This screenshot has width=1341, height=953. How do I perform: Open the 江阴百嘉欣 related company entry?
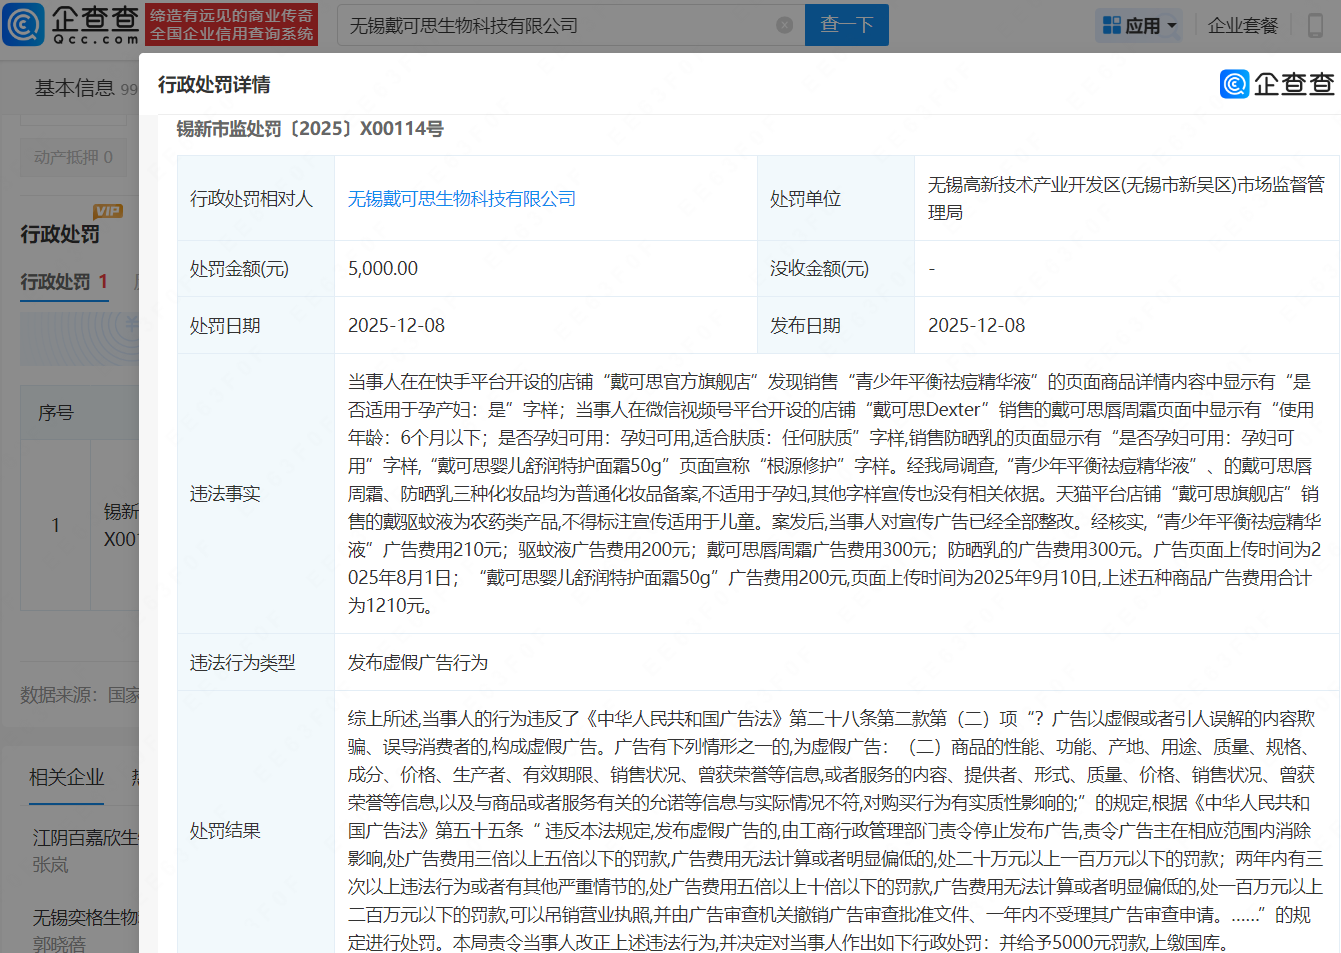click(x=85, y=838)
